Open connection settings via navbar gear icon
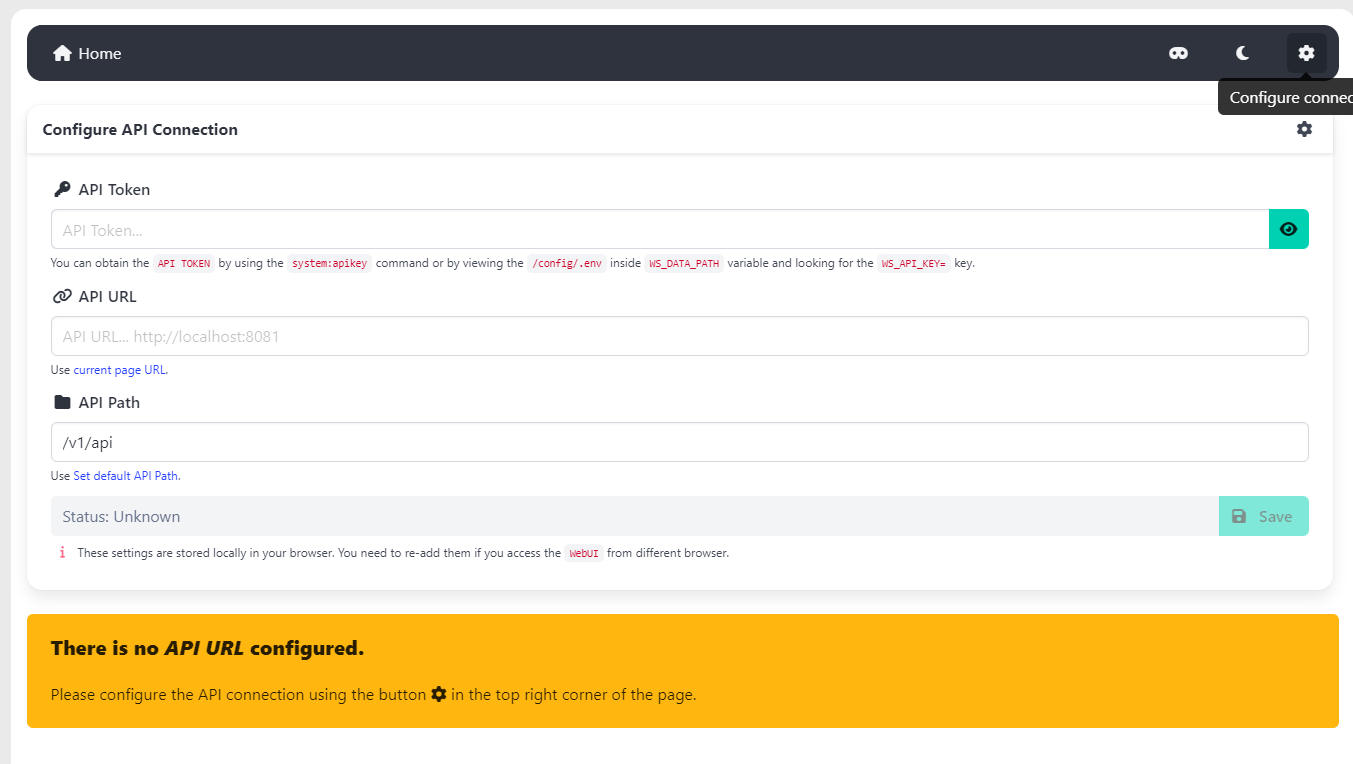Screen dimensions: 1353x764 coord(1306,54)
